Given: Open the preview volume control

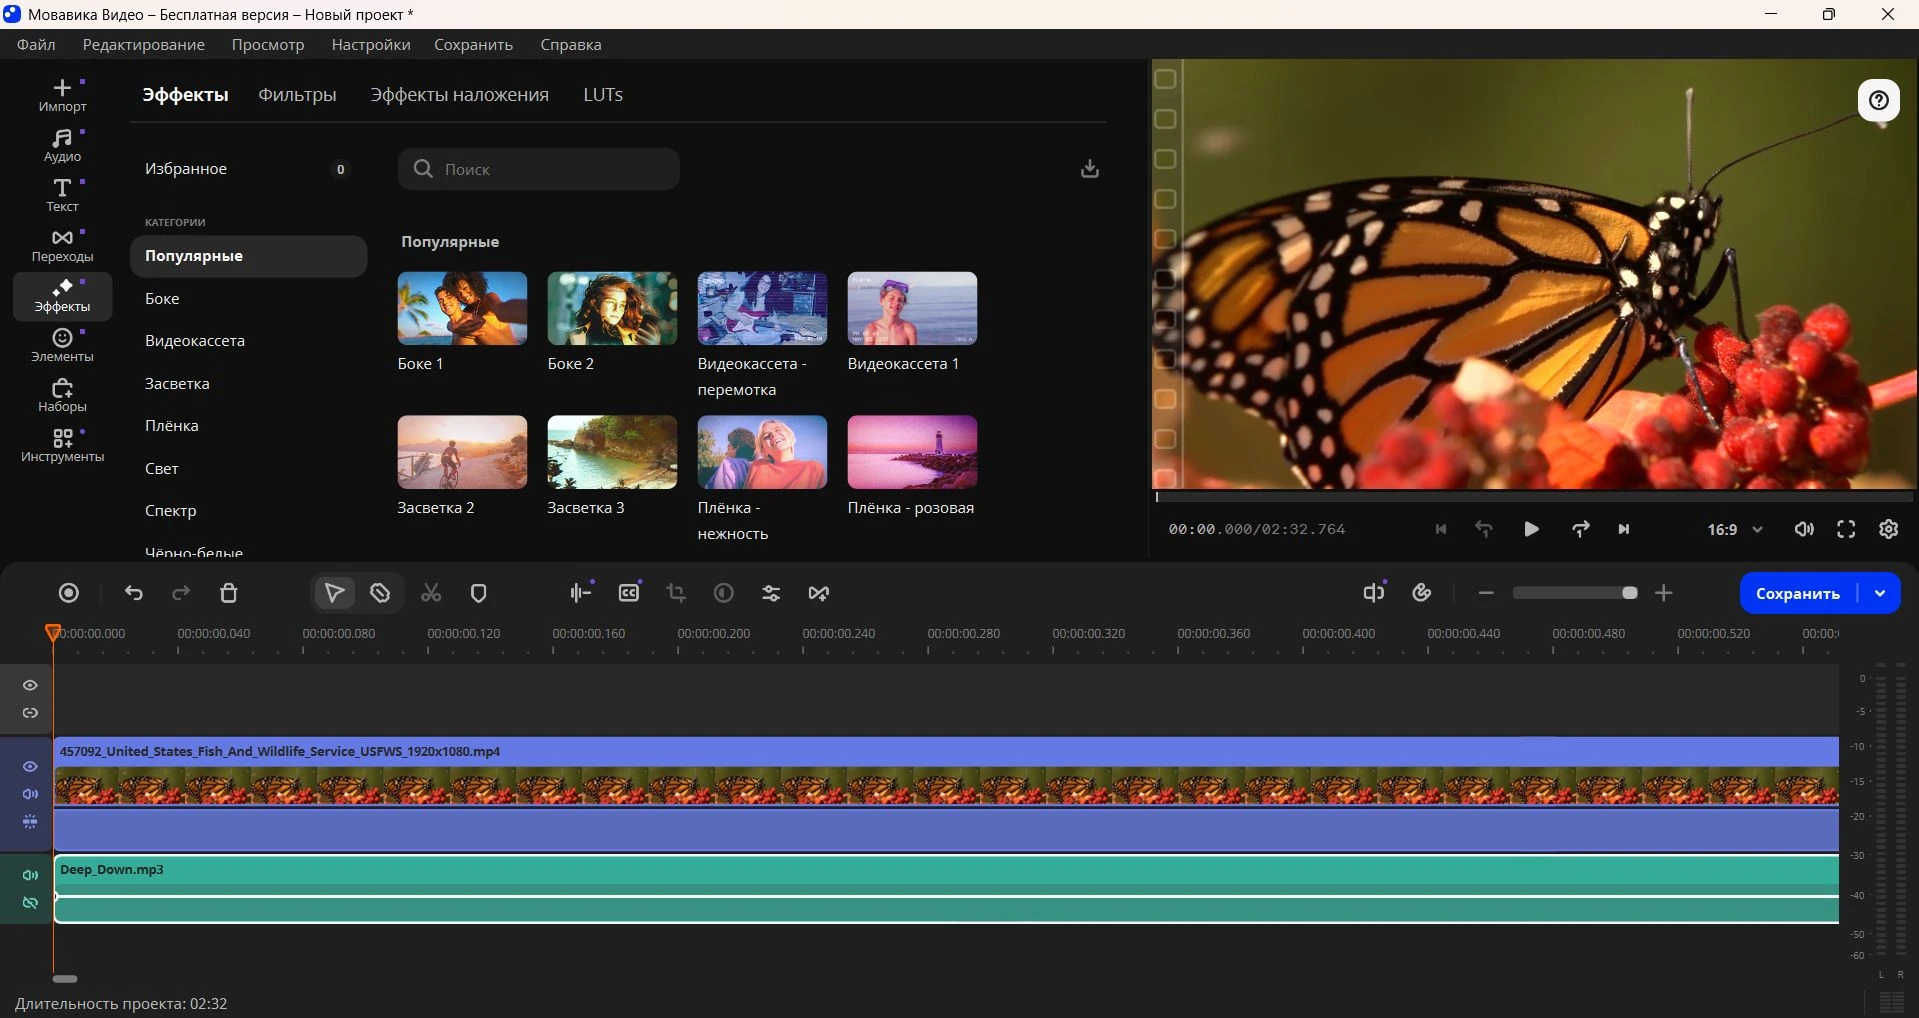Looking at the screenshot, I should [1804, 530].
